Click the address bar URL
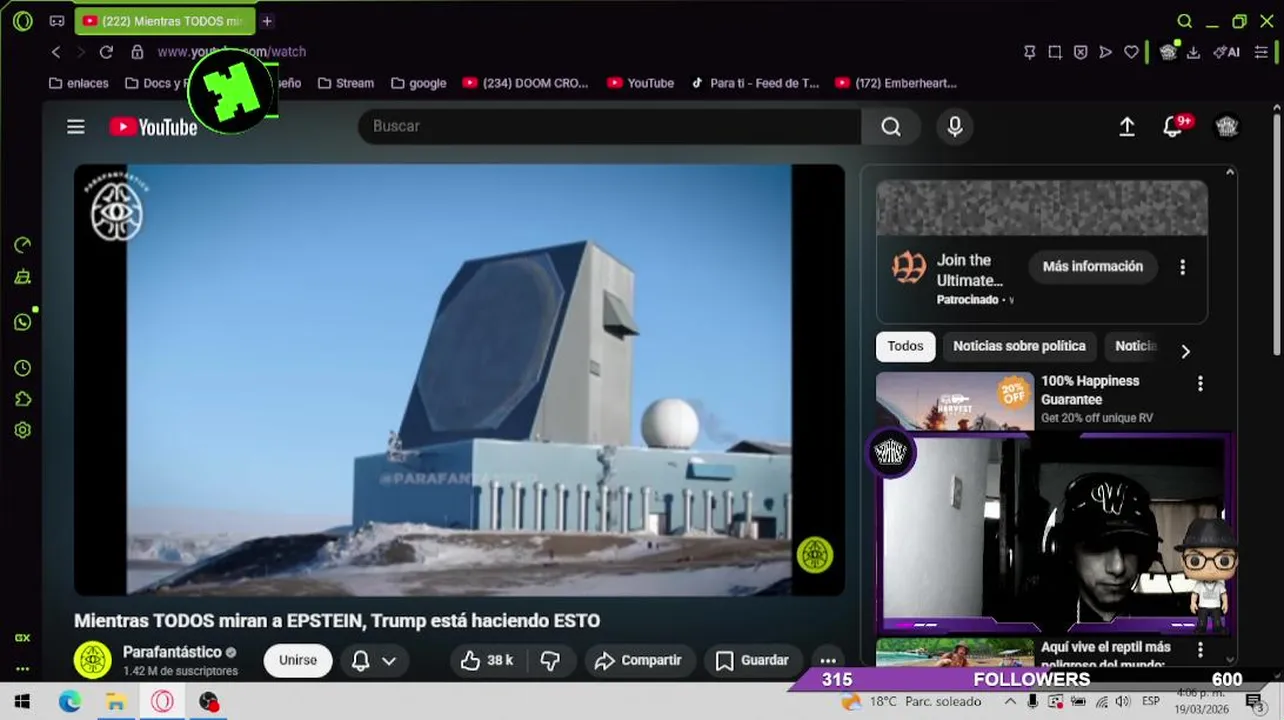The image size is (1284, 720). point(231,52)
